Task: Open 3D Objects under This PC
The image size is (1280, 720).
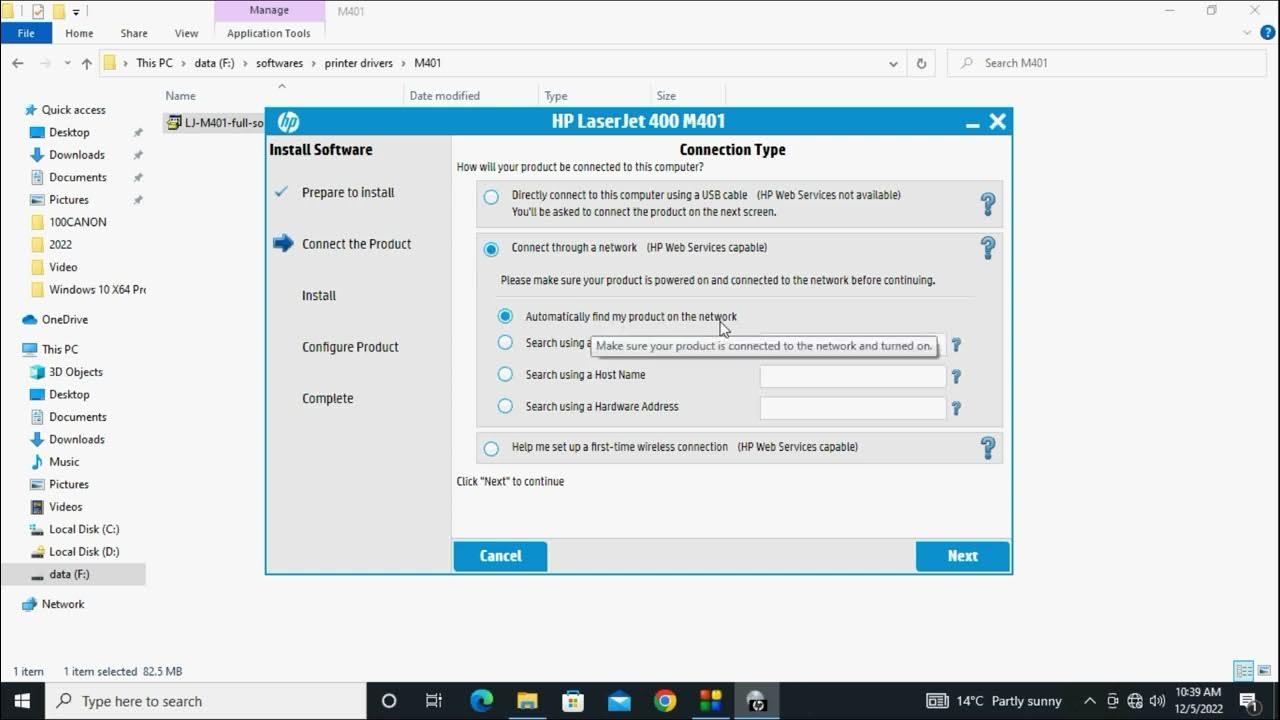Action: coord(76,372)
